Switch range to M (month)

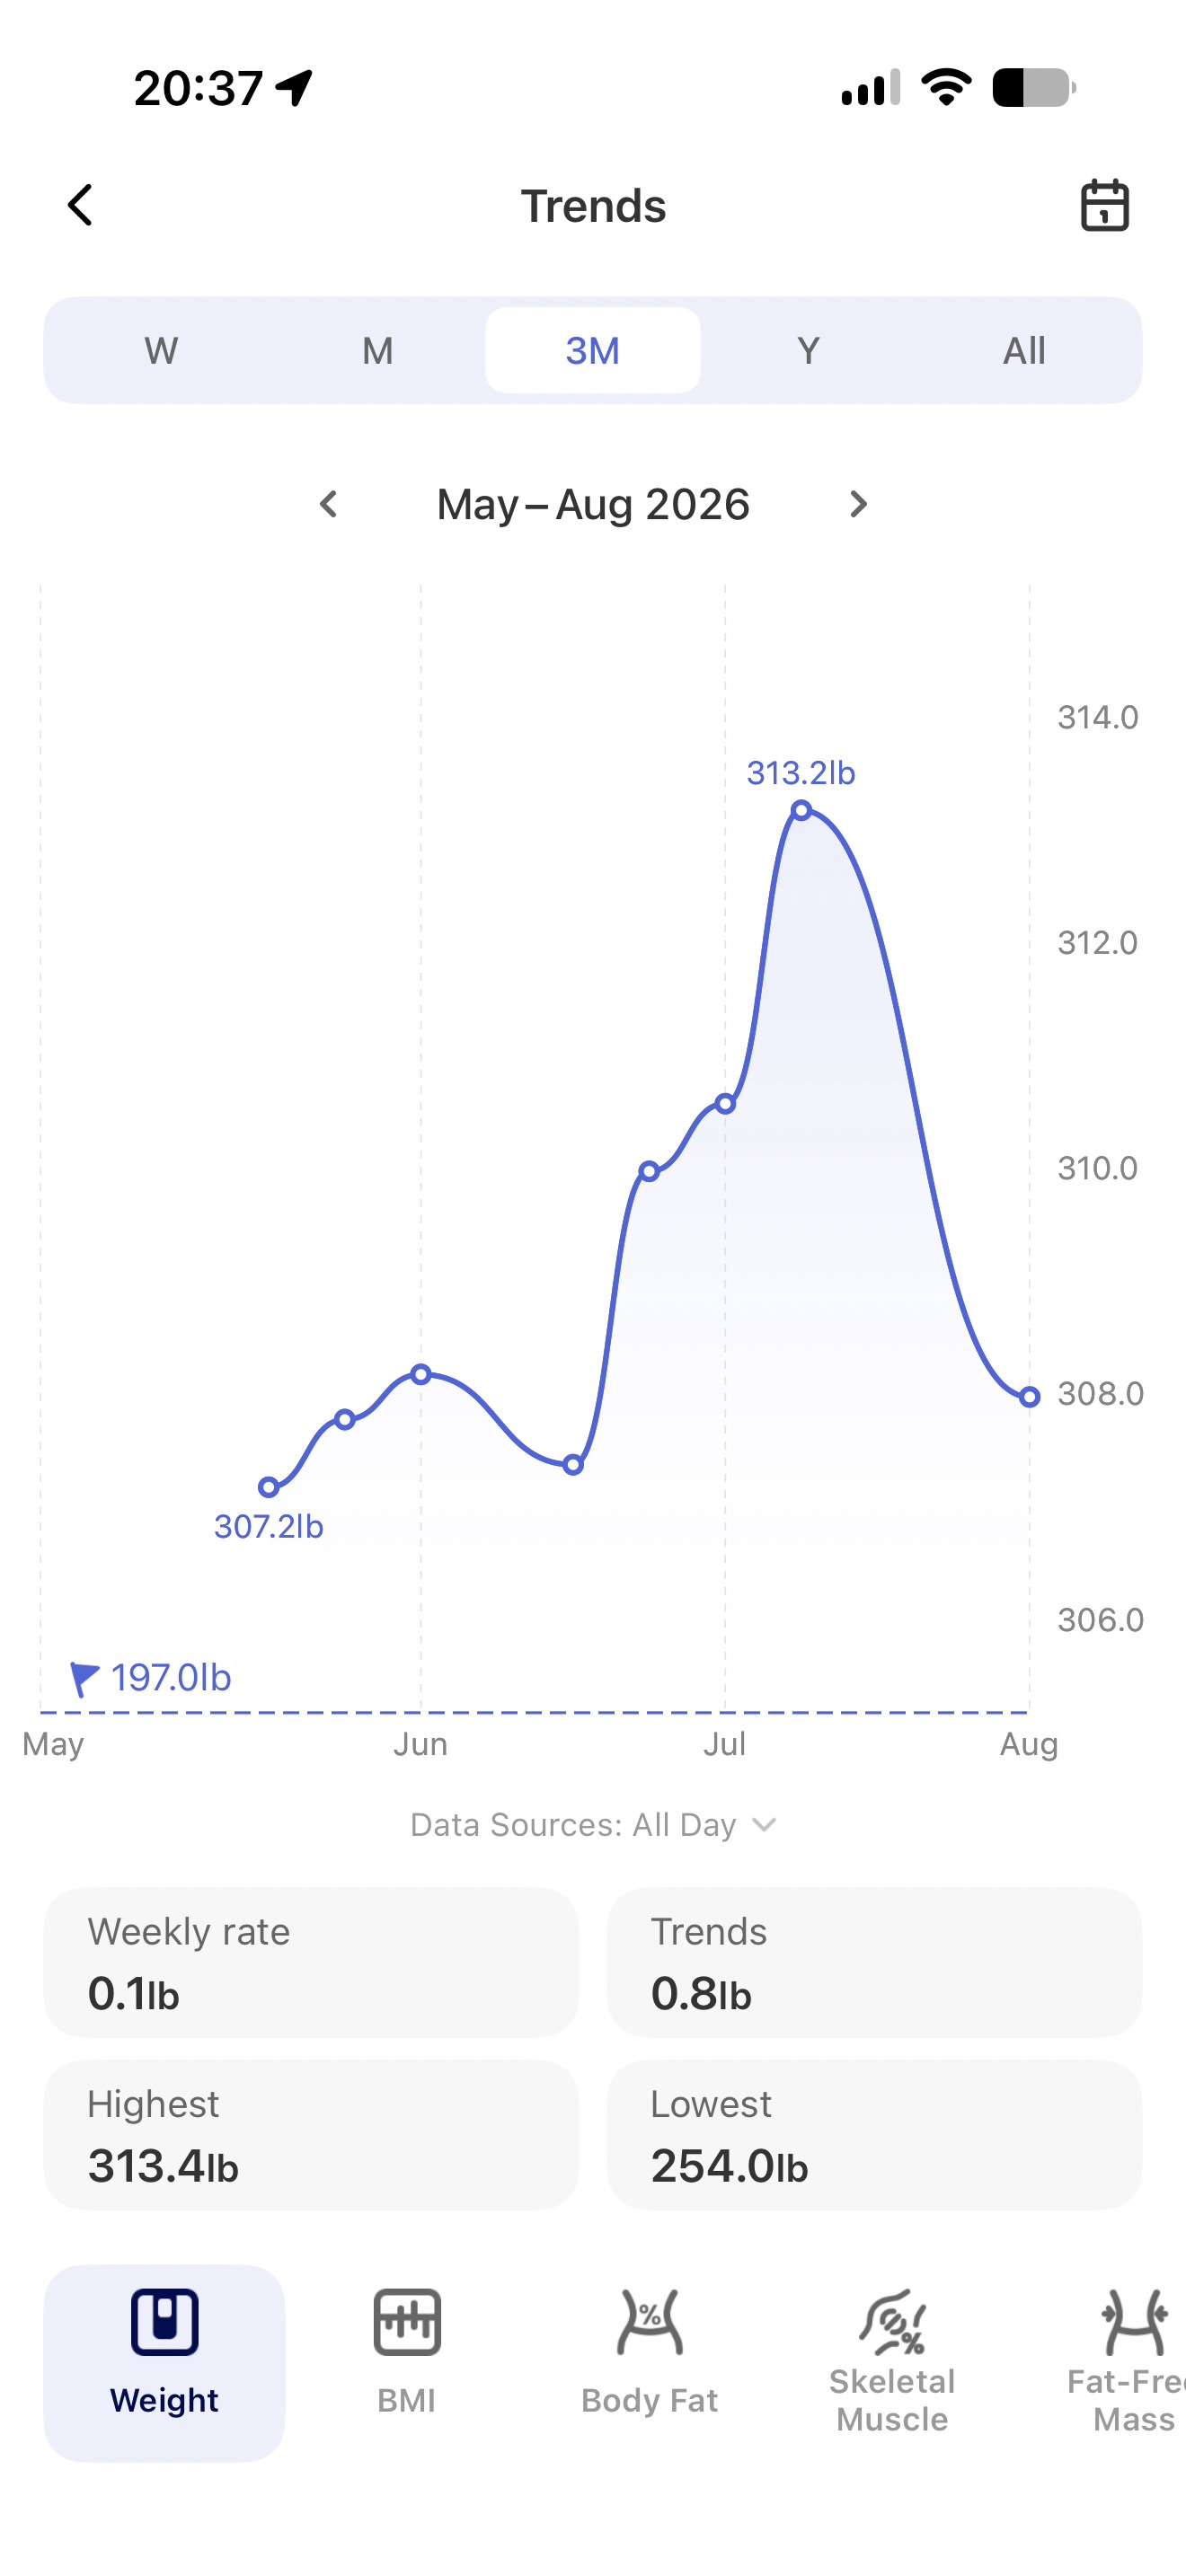coord(377,351)
